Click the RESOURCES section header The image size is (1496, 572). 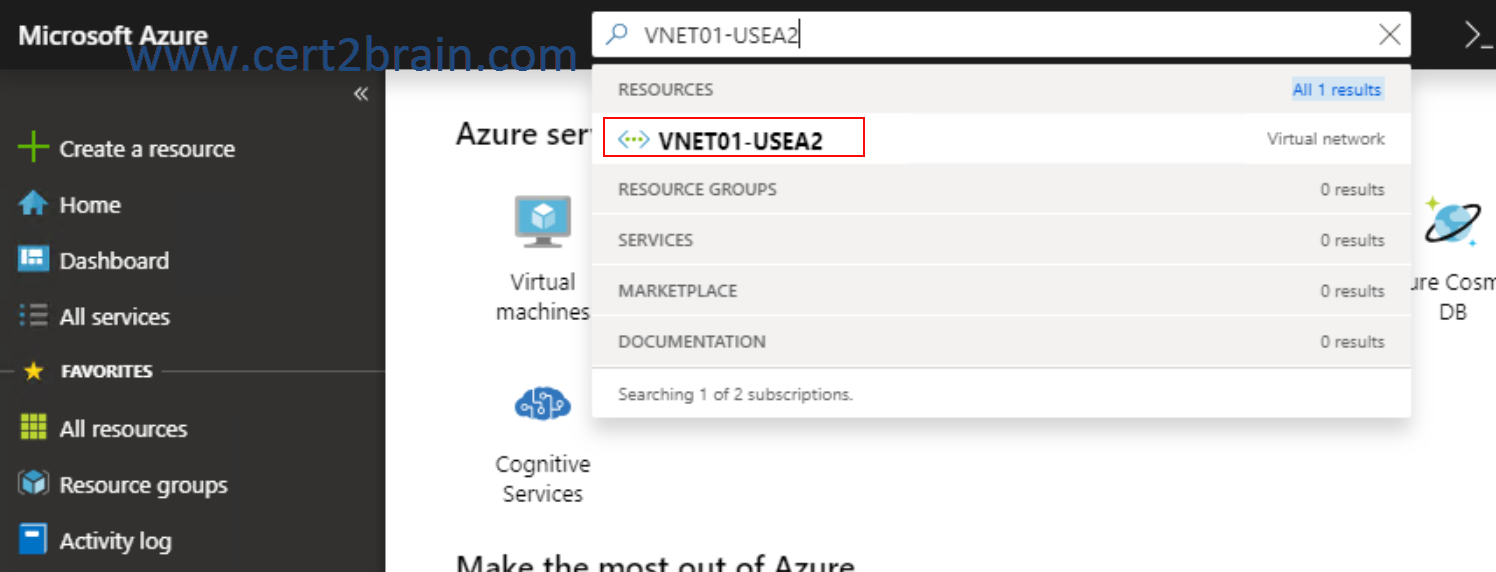(666, 89)
